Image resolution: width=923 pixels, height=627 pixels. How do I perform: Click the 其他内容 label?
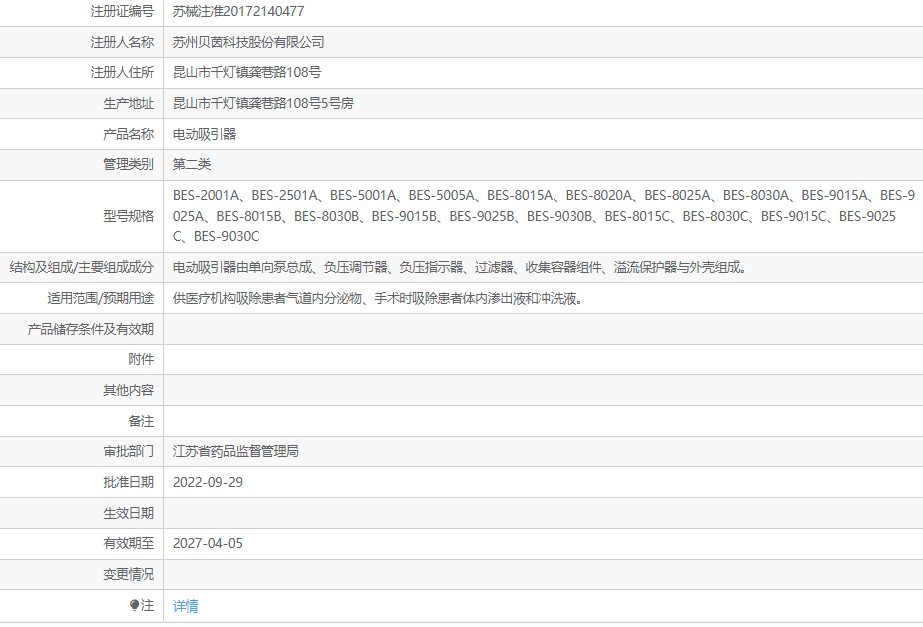pos(128,390)
